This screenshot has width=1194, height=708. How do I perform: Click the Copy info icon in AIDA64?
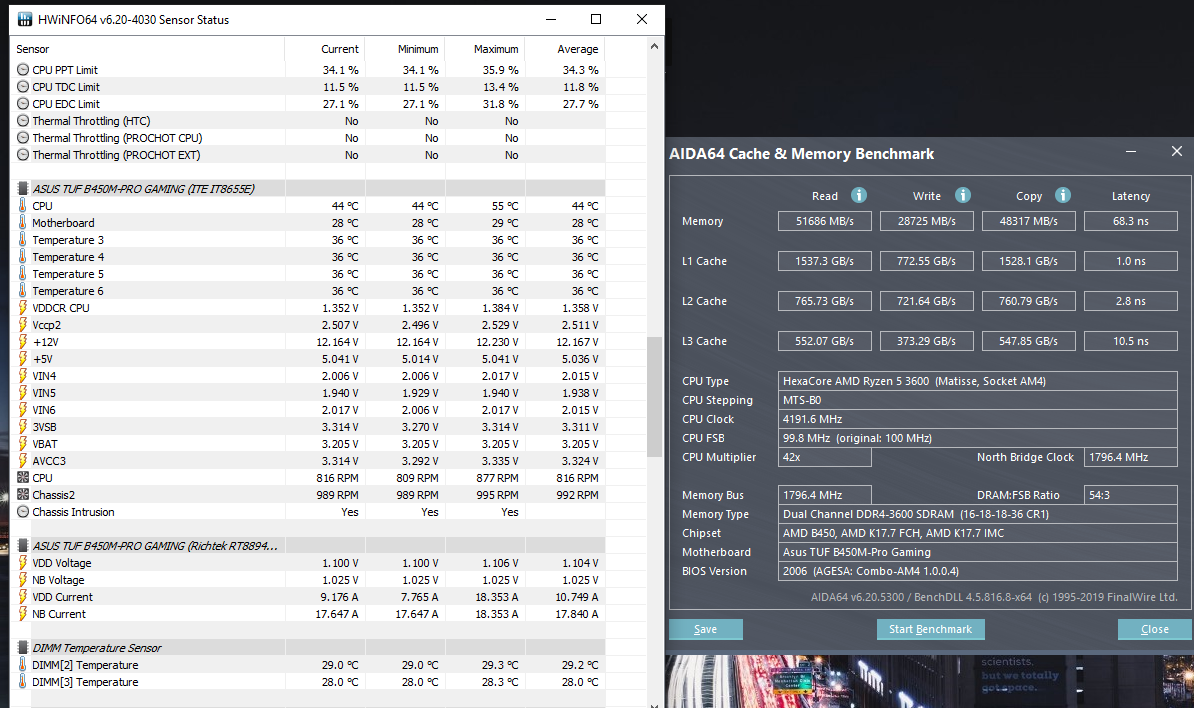(1063, 196)
